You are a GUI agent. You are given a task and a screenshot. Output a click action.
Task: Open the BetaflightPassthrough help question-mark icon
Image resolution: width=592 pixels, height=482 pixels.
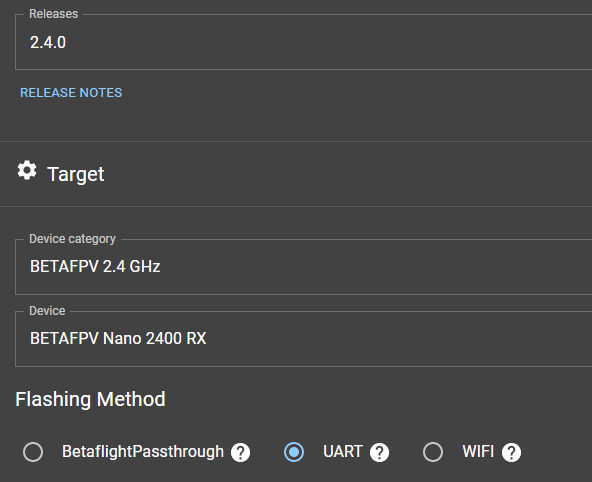point(240,452)
